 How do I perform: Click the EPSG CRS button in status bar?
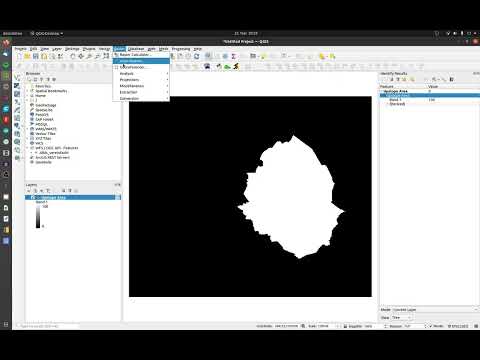pyautogui.click(x=459, y=326)
